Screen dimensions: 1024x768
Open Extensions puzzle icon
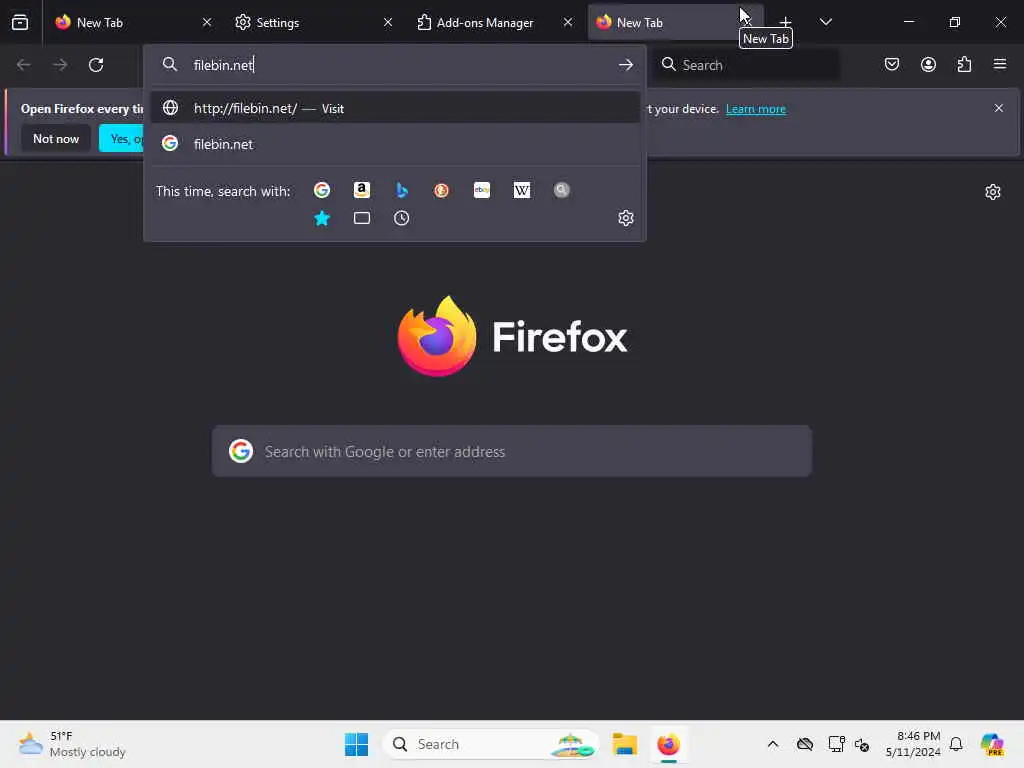pos(964,65)
